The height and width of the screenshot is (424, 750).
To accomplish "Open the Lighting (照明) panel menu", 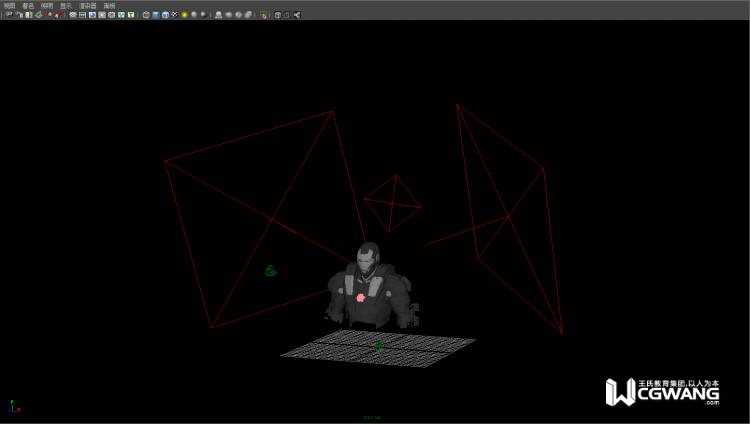I will 47,6.
